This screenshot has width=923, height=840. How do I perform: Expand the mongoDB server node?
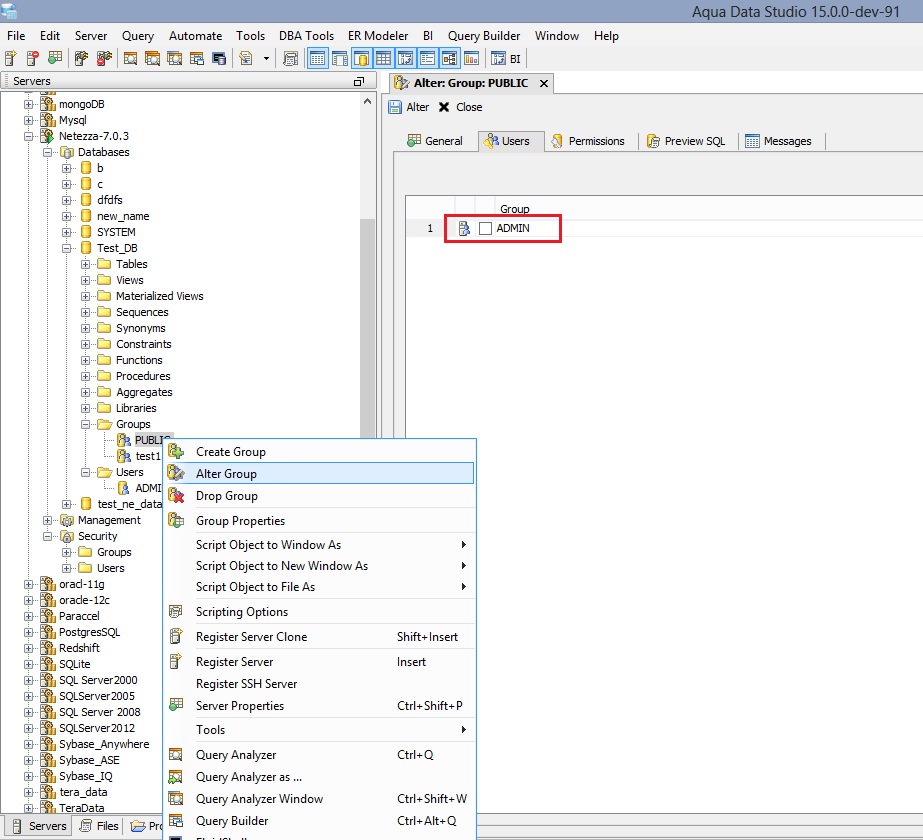28,104
